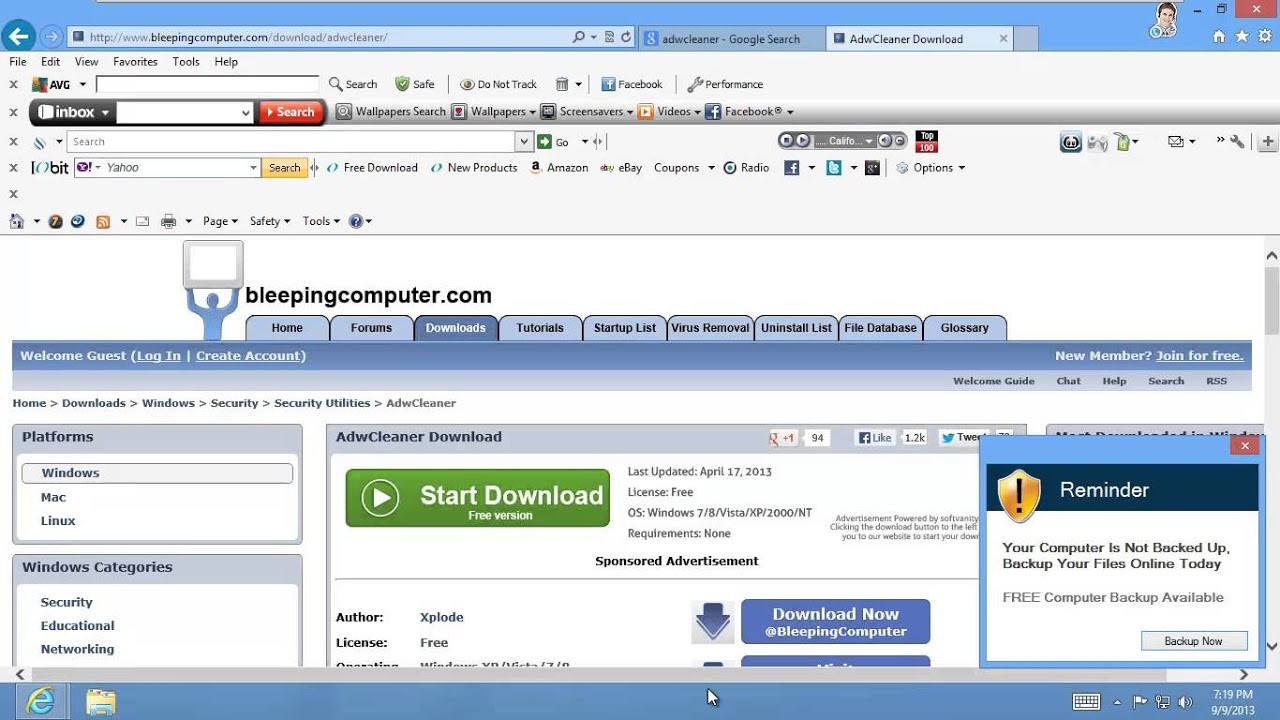The width and height of the screenshot is (1280, 720).
Task: Click Download Now @BleepingComputer button
Action: click(835, 622)
